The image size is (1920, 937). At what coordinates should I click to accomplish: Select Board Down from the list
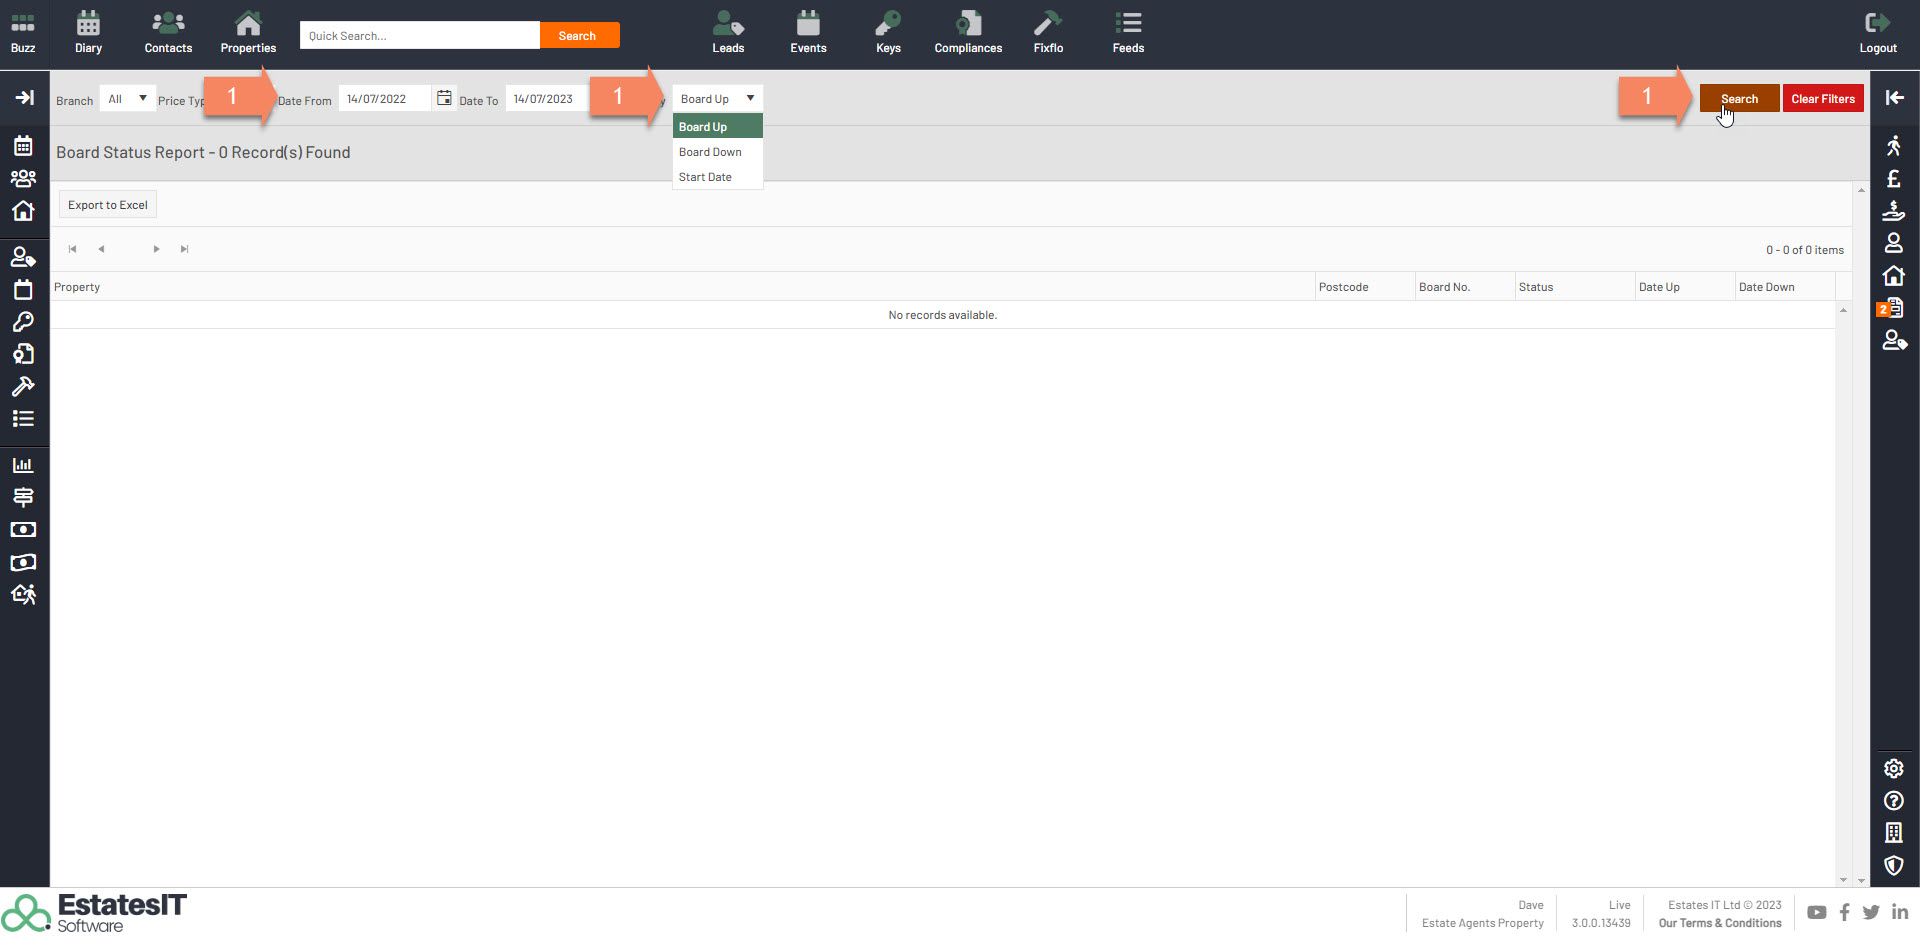click(x=710, y=152)
